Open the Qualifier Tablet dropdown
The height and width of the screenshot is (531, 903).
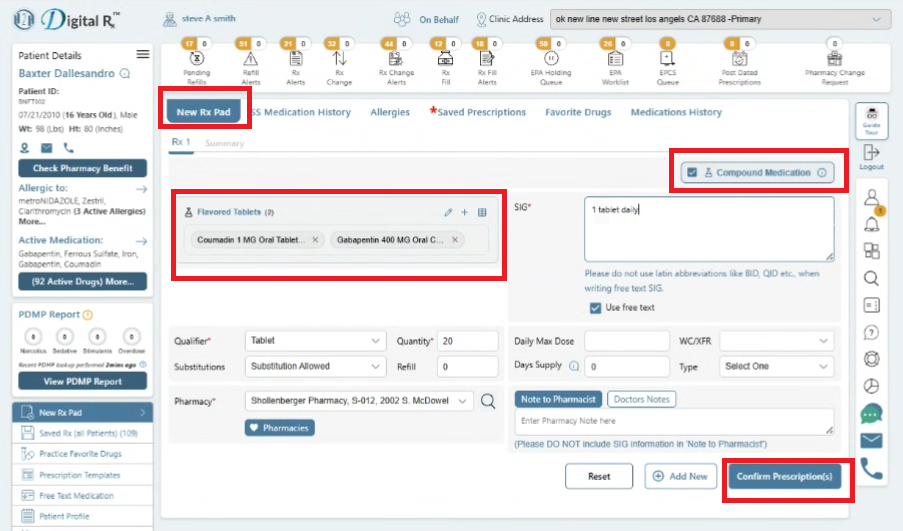(316, 341)
